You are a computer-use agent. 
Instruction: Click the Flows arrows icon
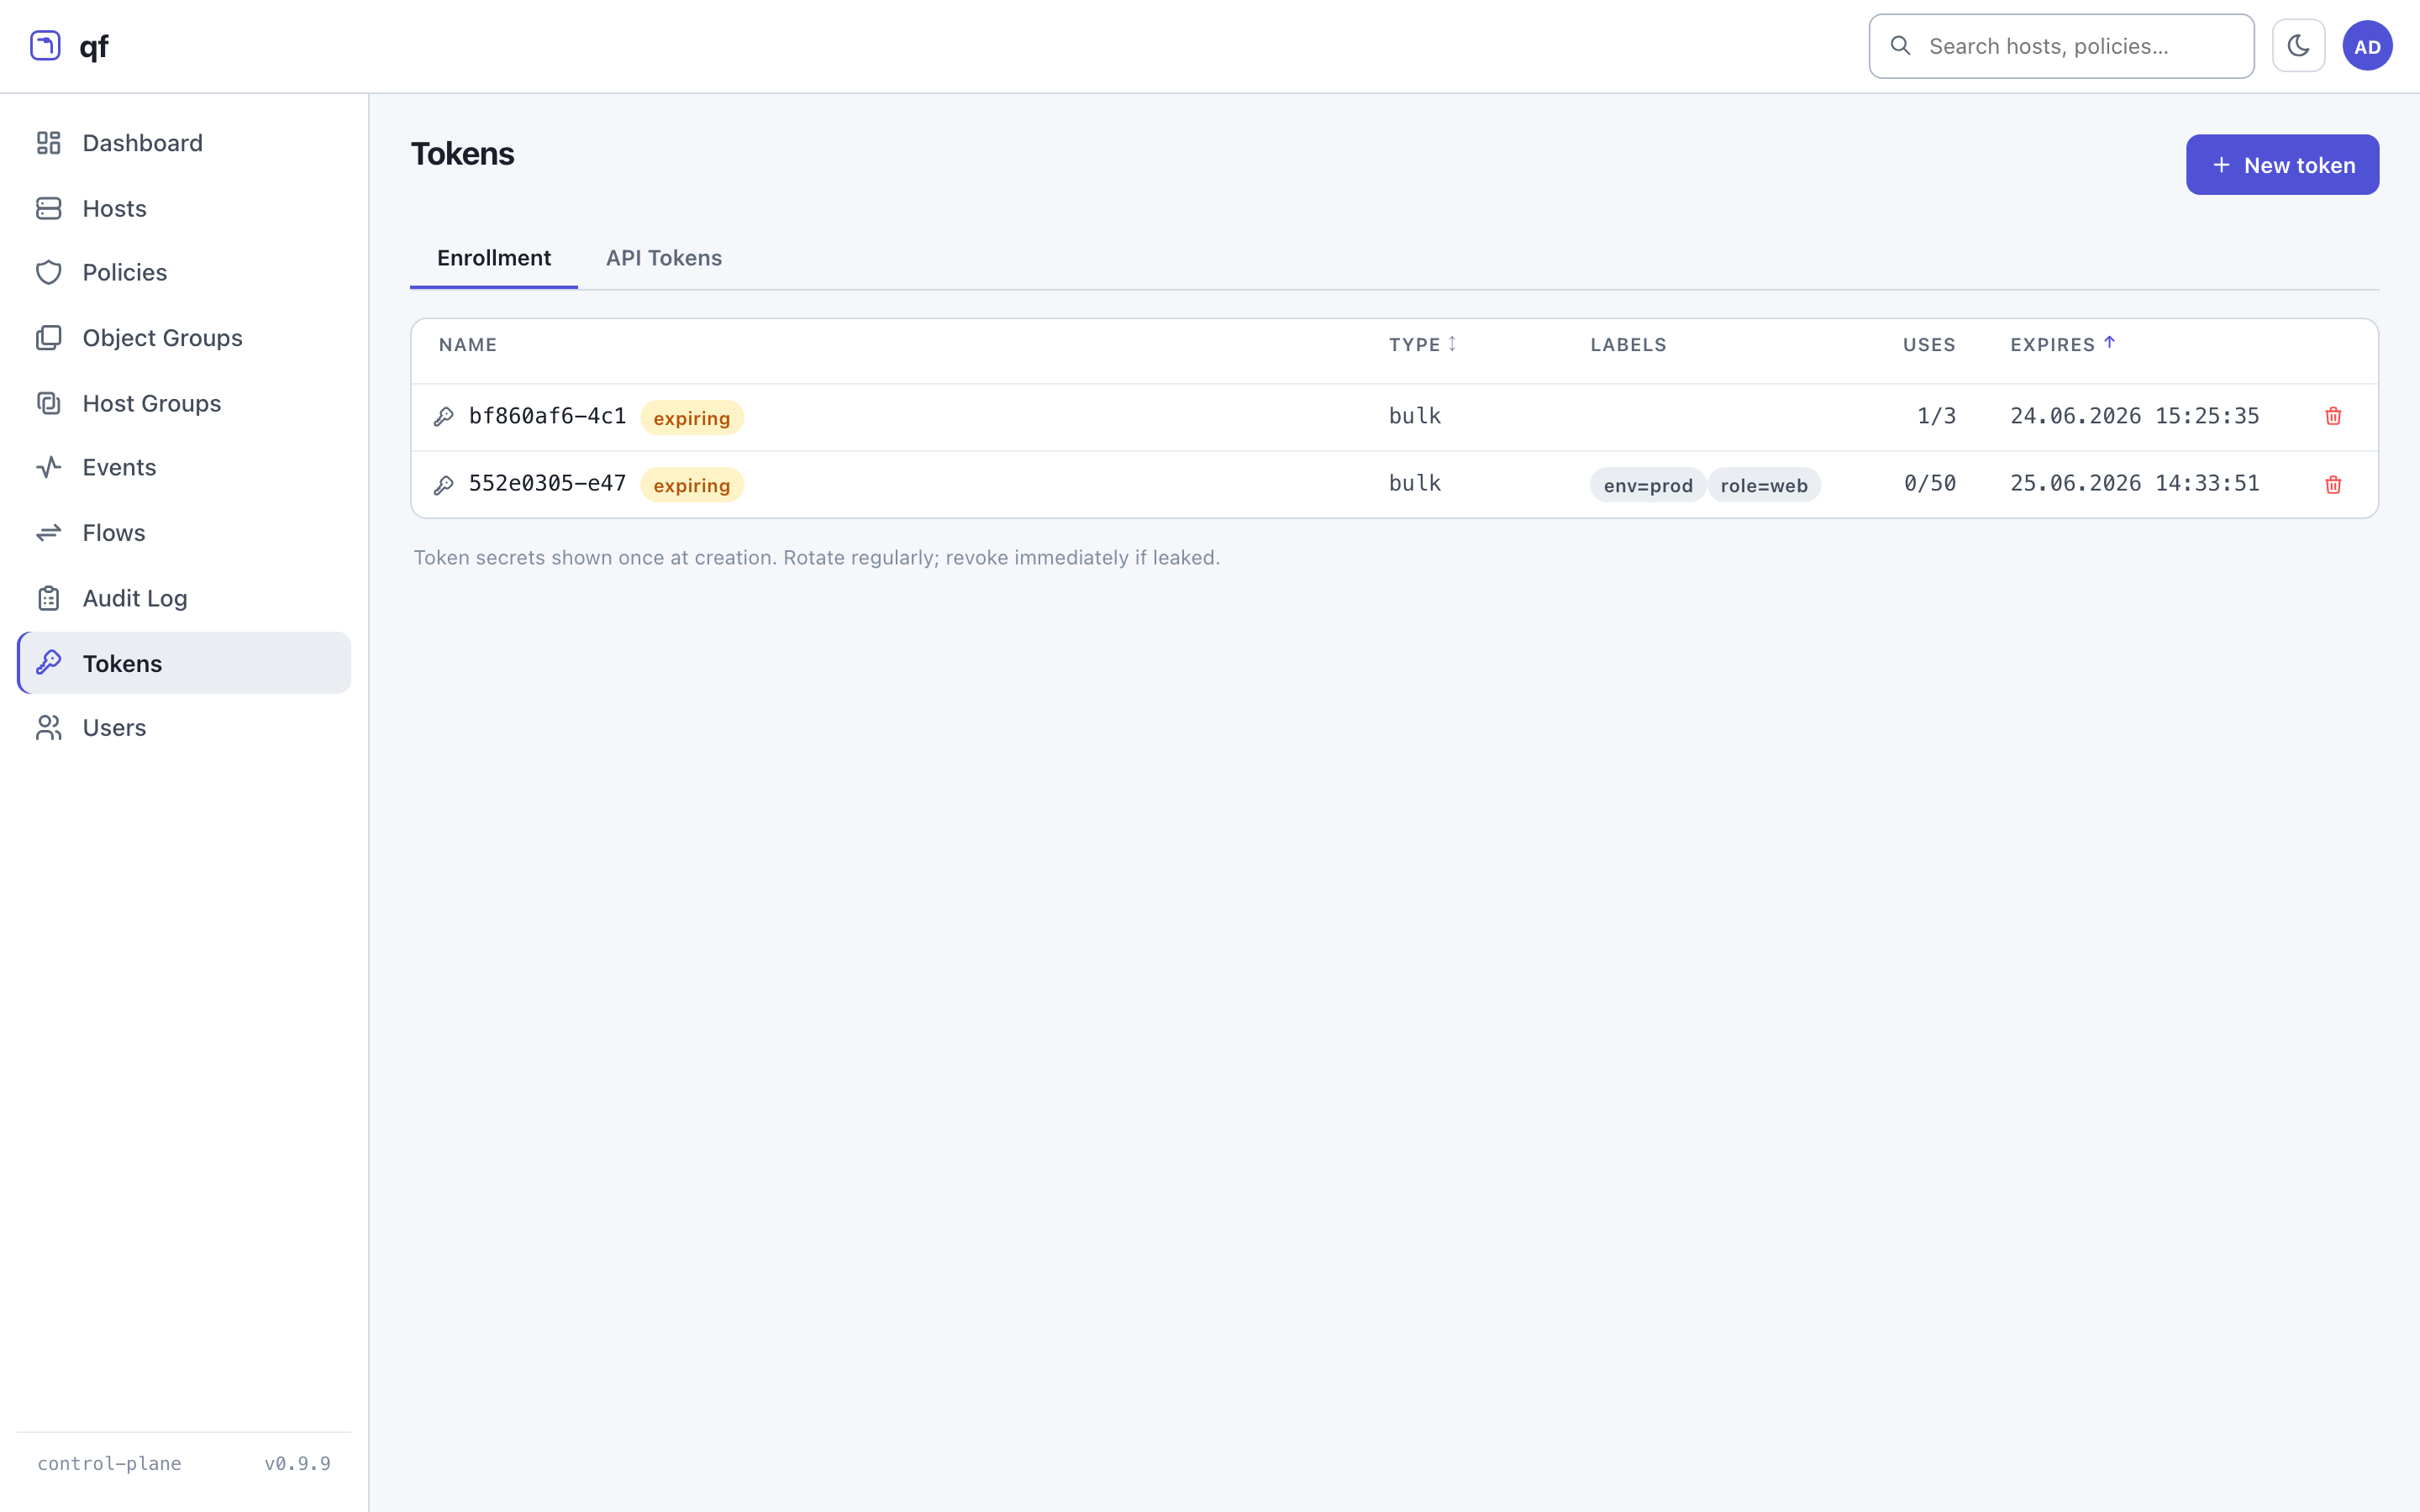point(49,533)
